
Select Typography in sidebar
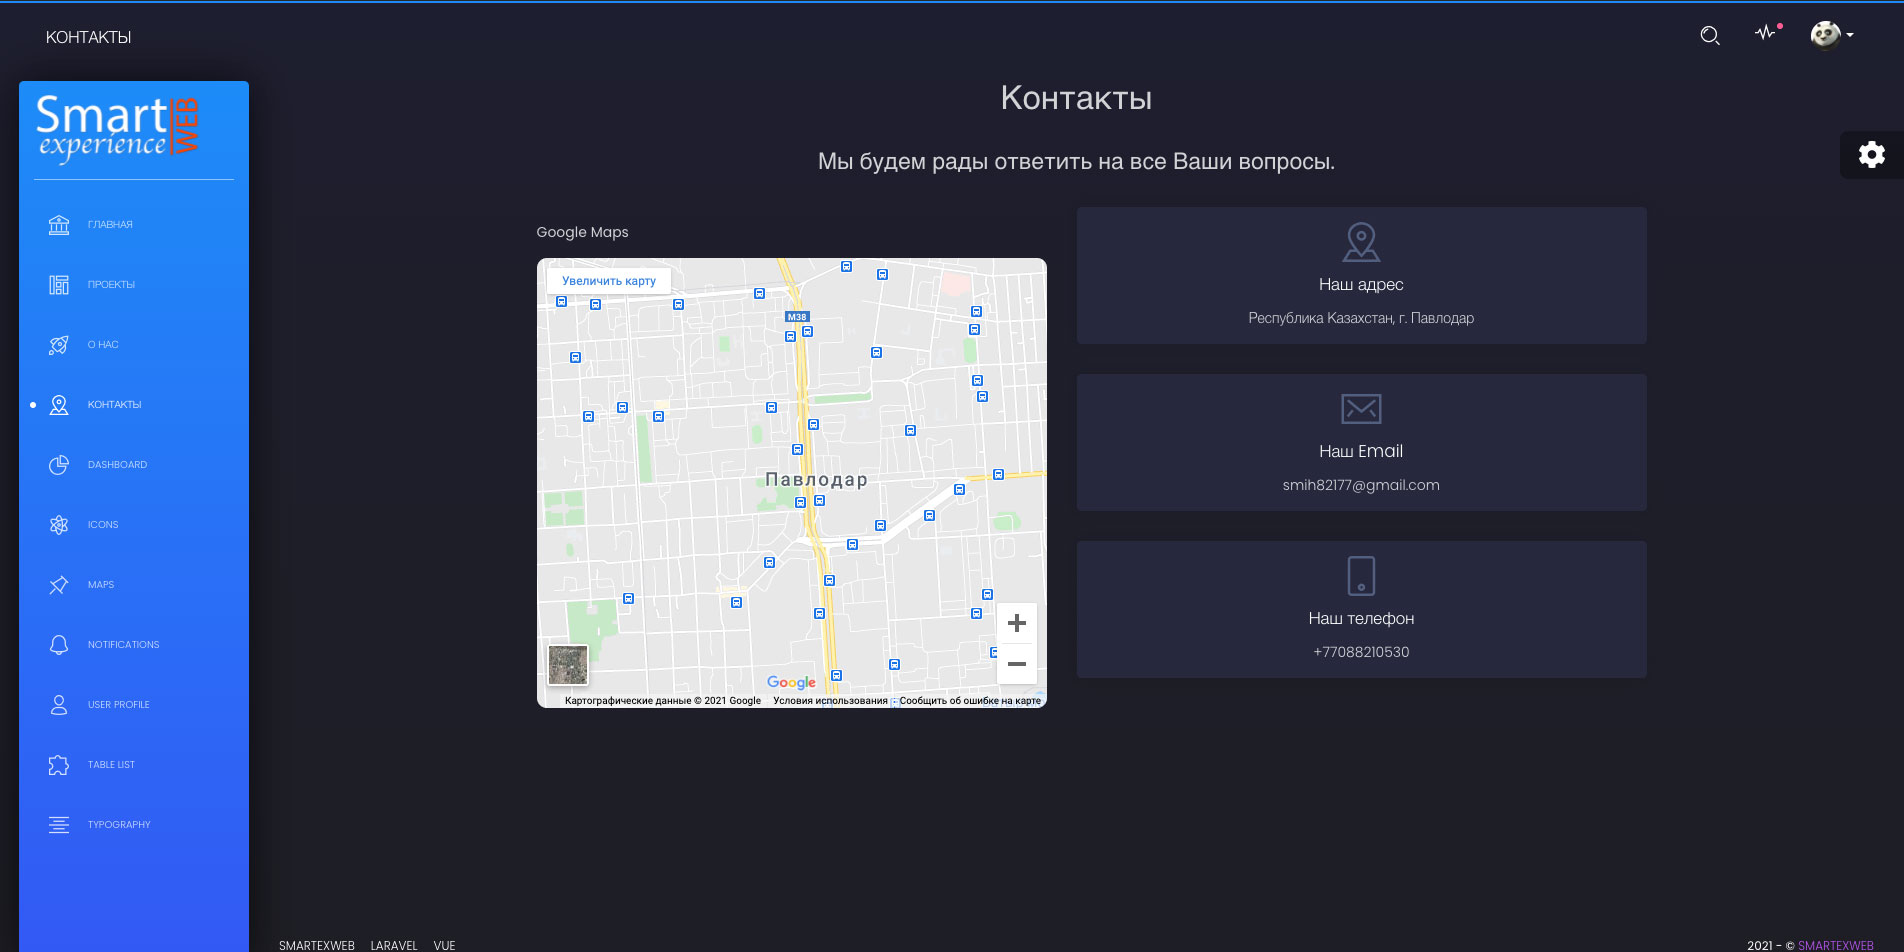pos(119,825)
